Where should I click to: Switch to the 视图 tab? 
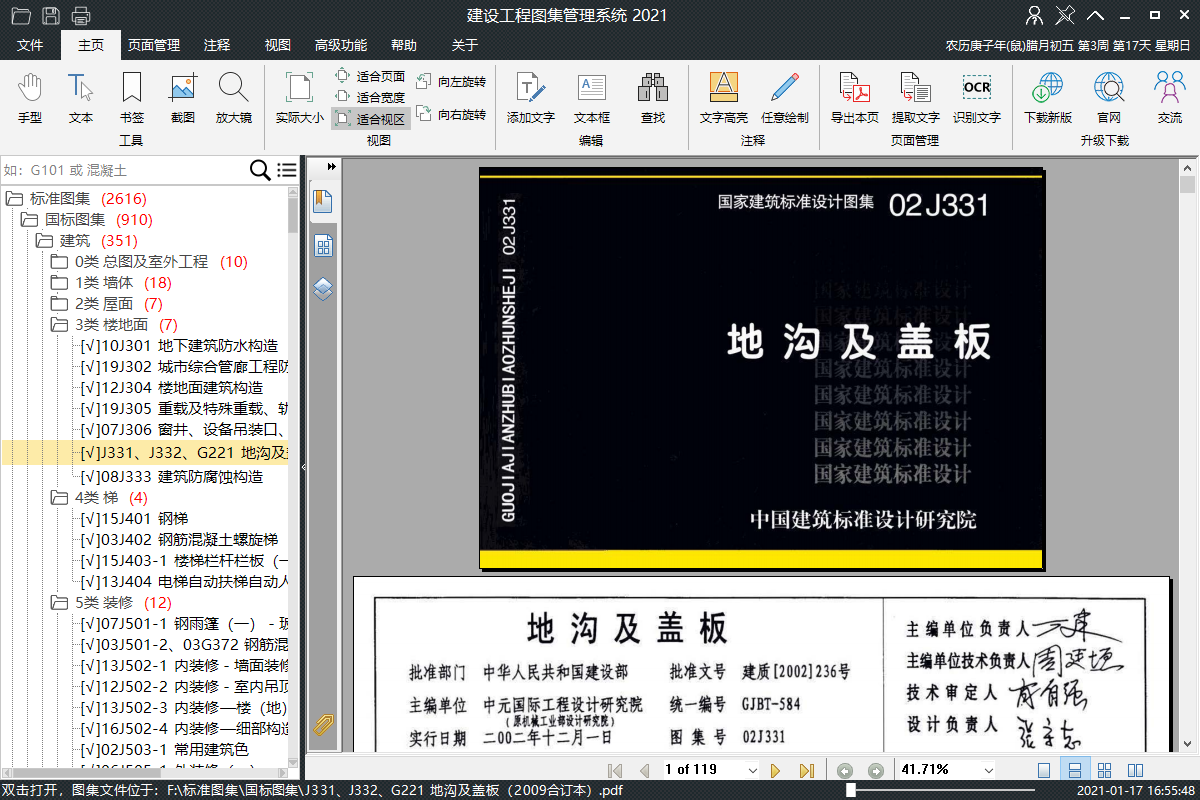click(x=277, y=45)
